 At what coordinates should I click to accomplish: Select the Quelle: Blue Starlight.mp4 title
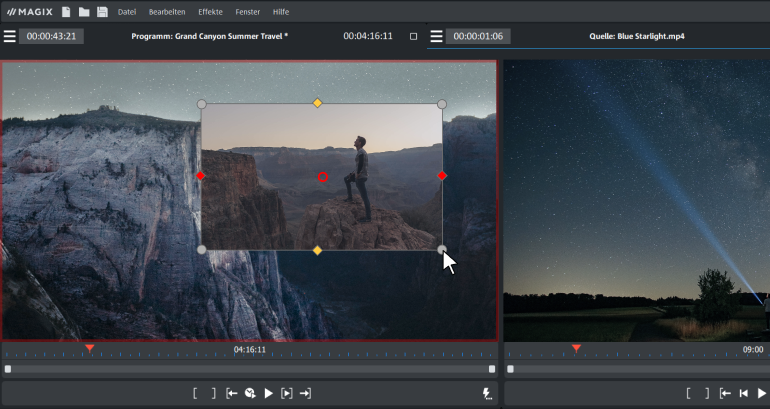(637, 36)
